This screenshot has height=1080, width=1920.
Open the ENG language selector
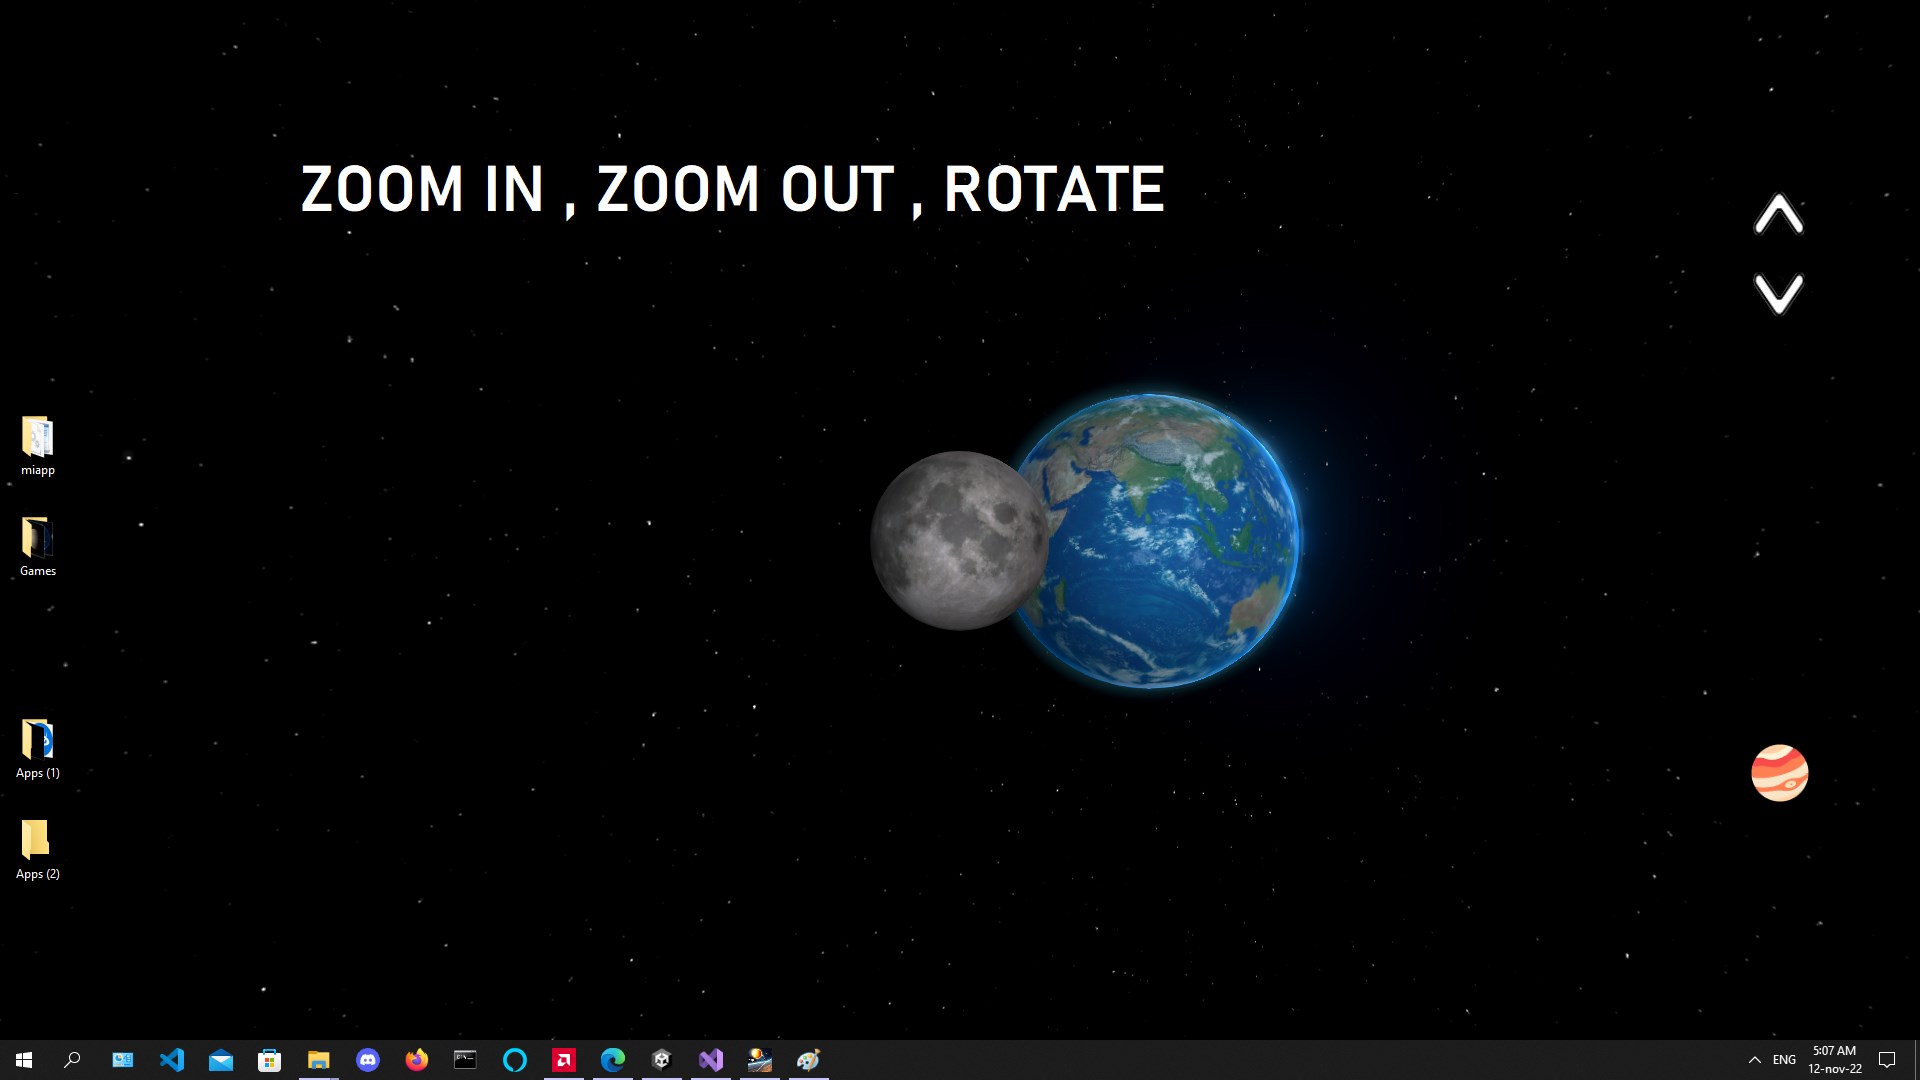1783,1059
